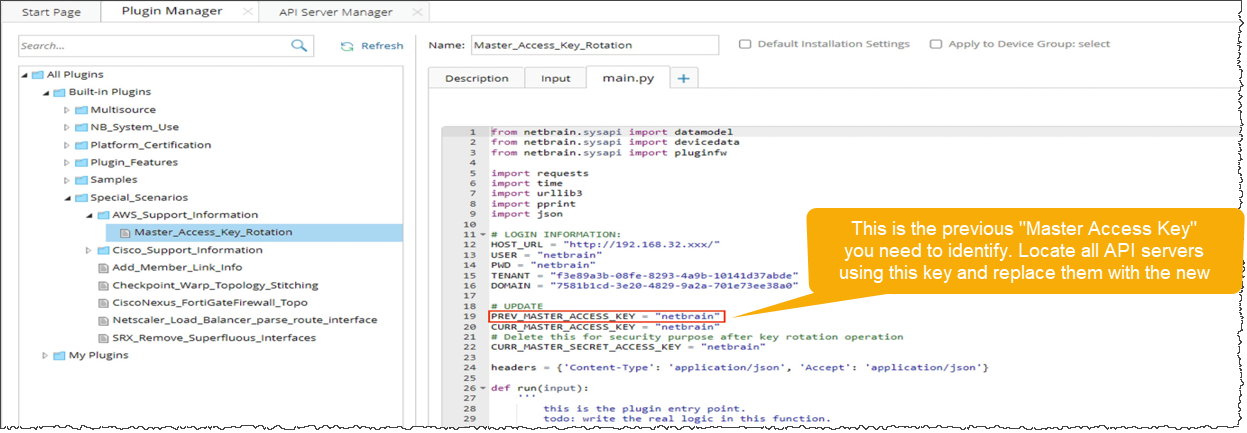The height and width of the screenshot is (433, 1247).
Task: Expand the Platform_Certification folder
Action: click(68, 145)
